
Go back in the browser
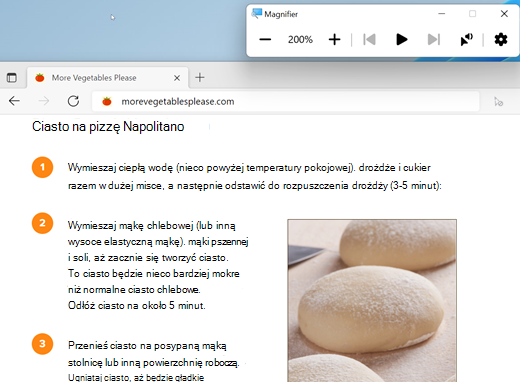14,101
